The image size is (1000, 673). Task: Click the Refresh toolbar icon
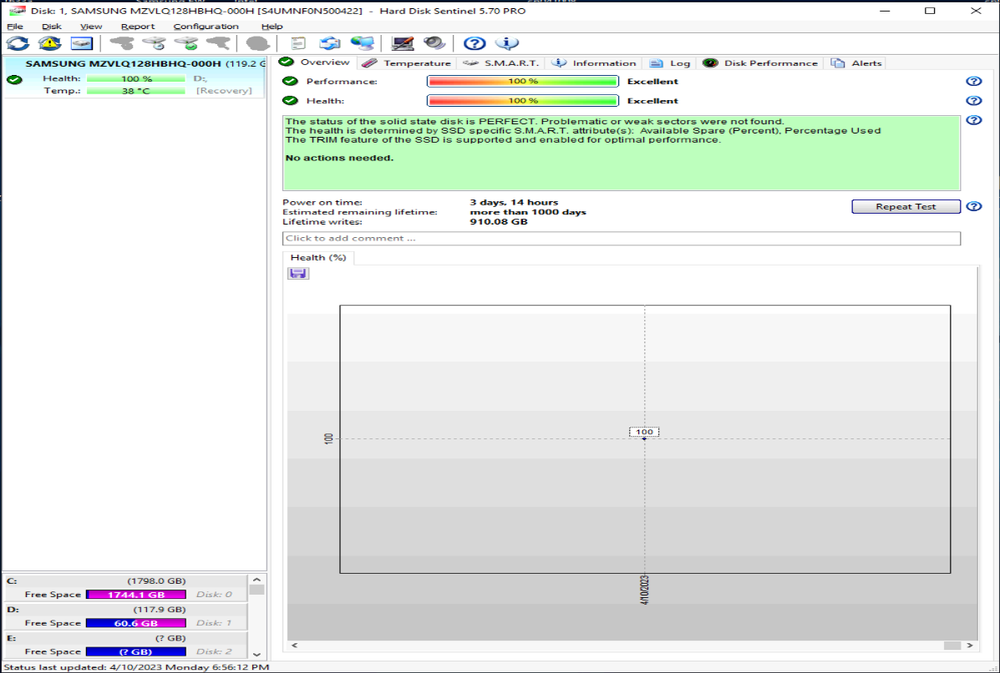pos(18,44)
